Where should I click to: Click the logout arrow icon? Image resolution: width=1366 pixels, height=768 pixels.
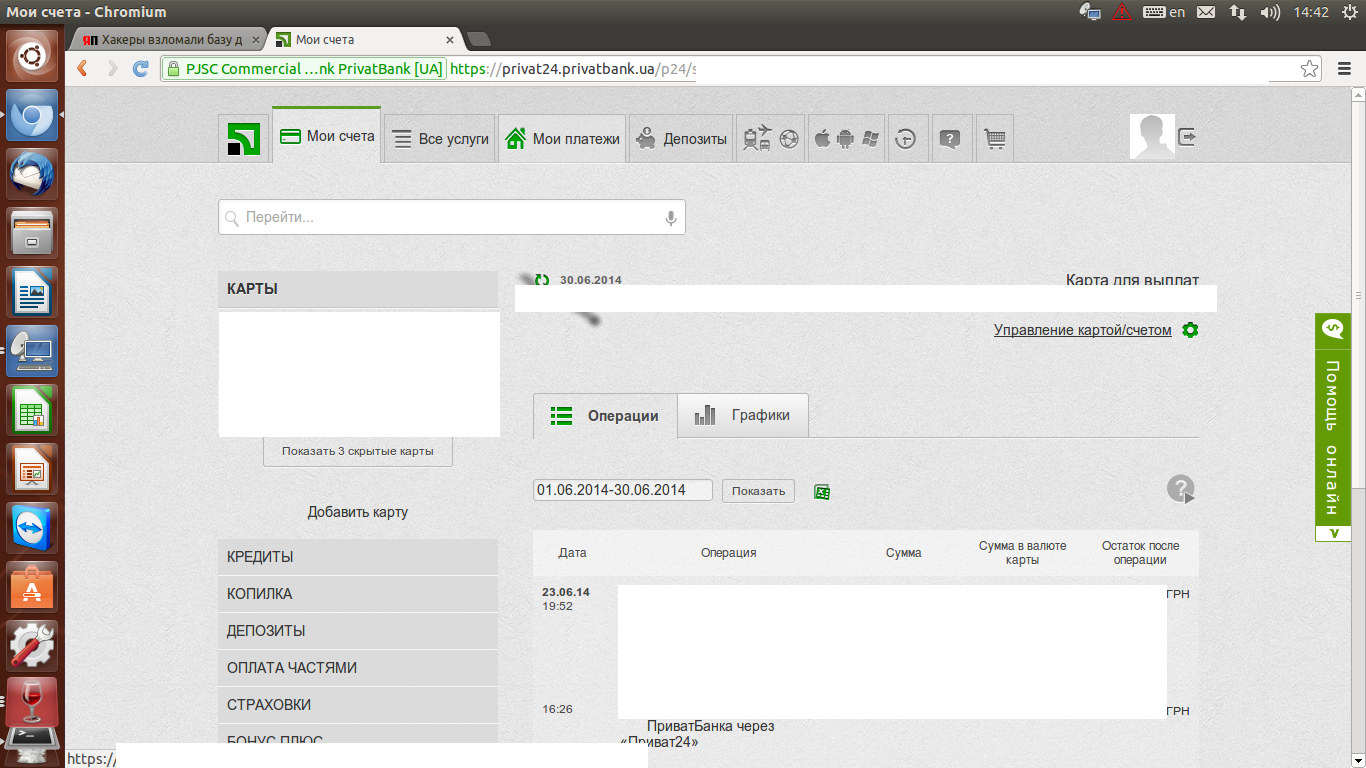tap(1187, 137)
